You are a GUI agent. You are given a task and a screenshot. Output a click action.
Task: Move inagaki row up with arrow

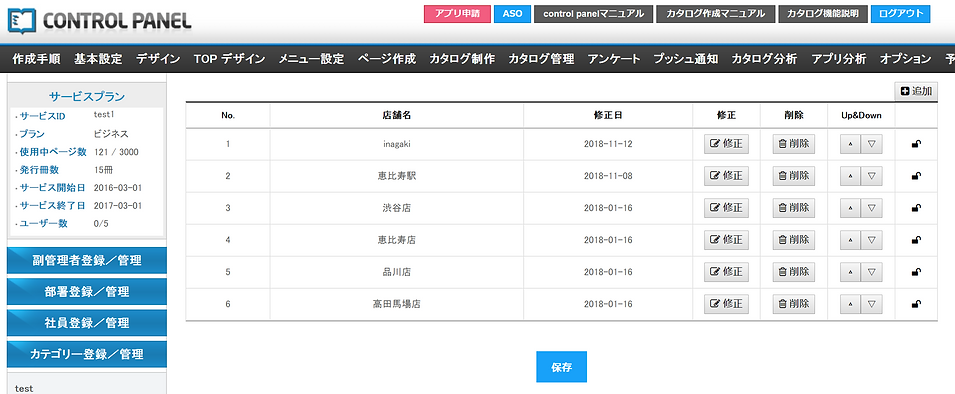pos(850,144)
